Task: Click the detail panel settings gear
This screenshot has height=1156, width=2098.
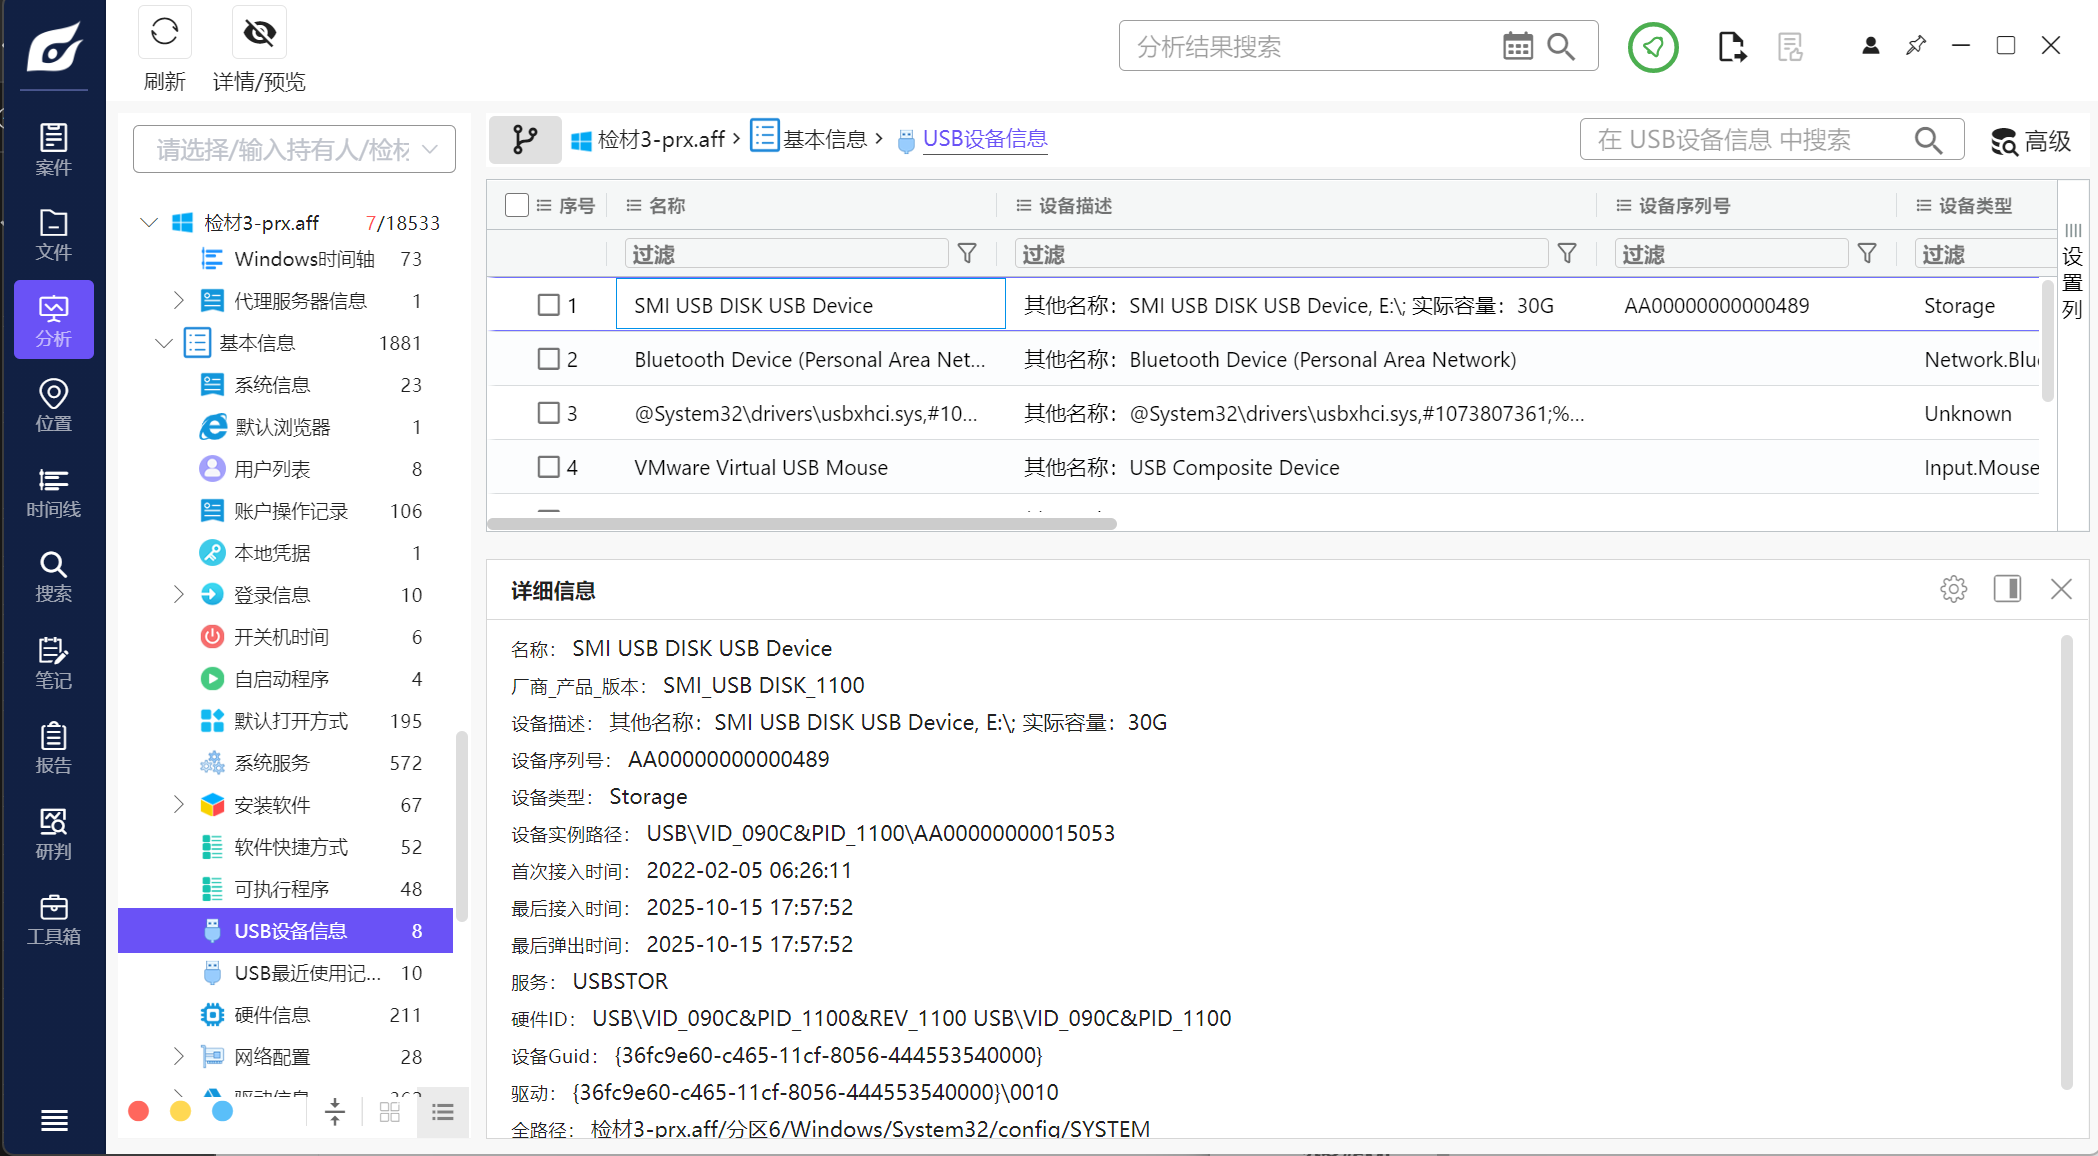Action: coord(1953,589)
